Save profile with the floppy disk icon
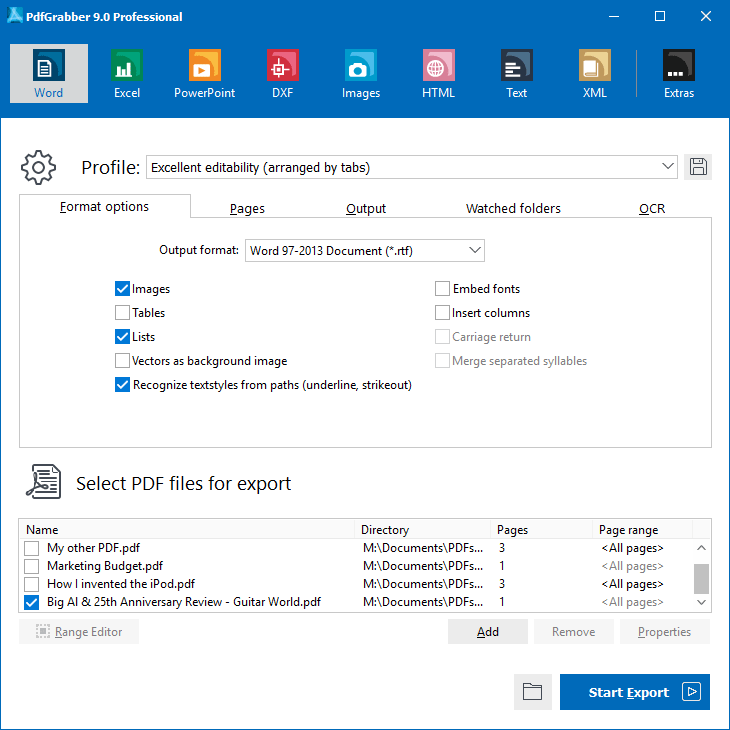 [x=697, y=167]
